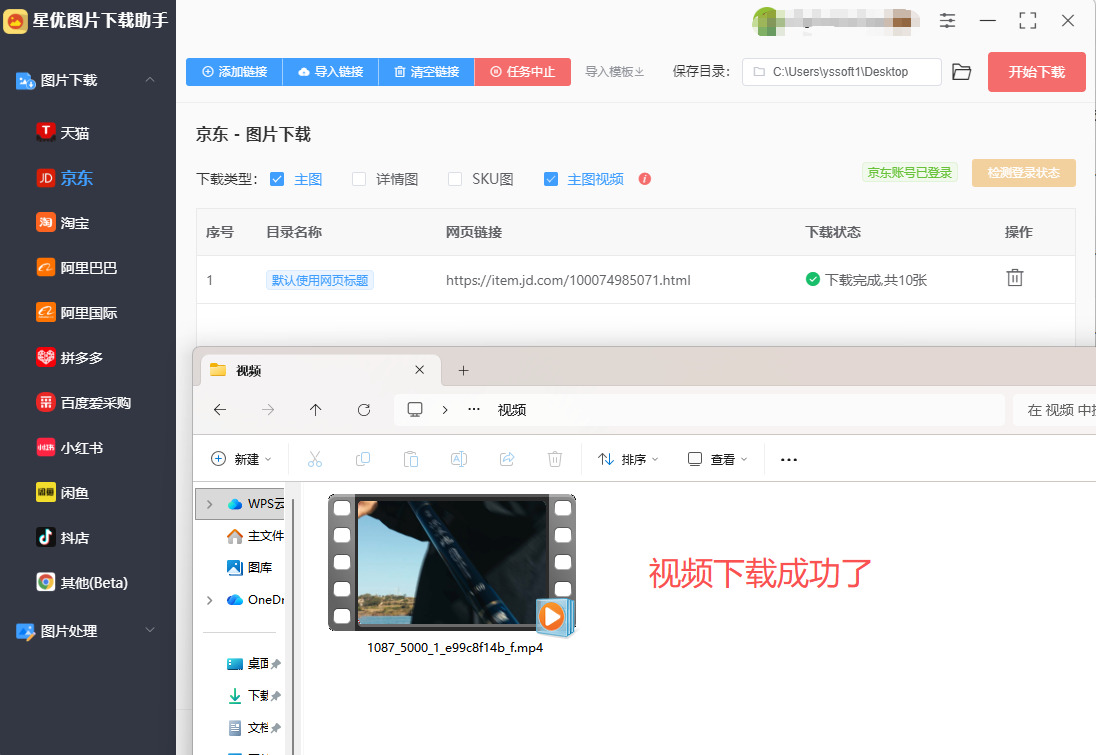Image resolution: width=1096 pixels, height=755 pixels.
Task: Open the 阿里国际 download section
Action: pyautogui.click(x=77, y=312)
